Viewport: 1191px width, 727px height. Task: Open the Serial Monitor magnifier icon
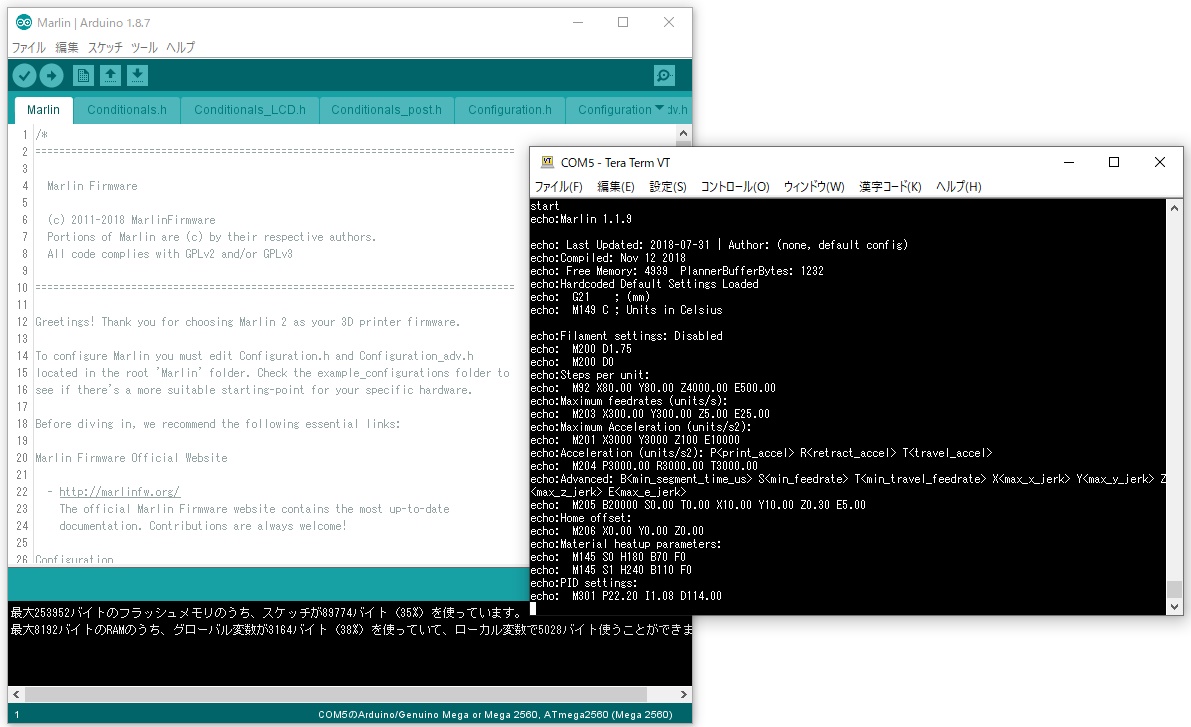(664, 75)
